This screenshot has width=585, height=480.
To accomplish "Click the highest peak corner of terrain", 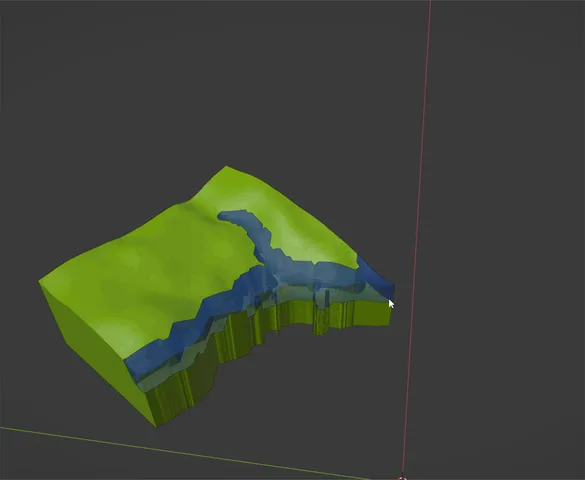I will pos(226,167).
